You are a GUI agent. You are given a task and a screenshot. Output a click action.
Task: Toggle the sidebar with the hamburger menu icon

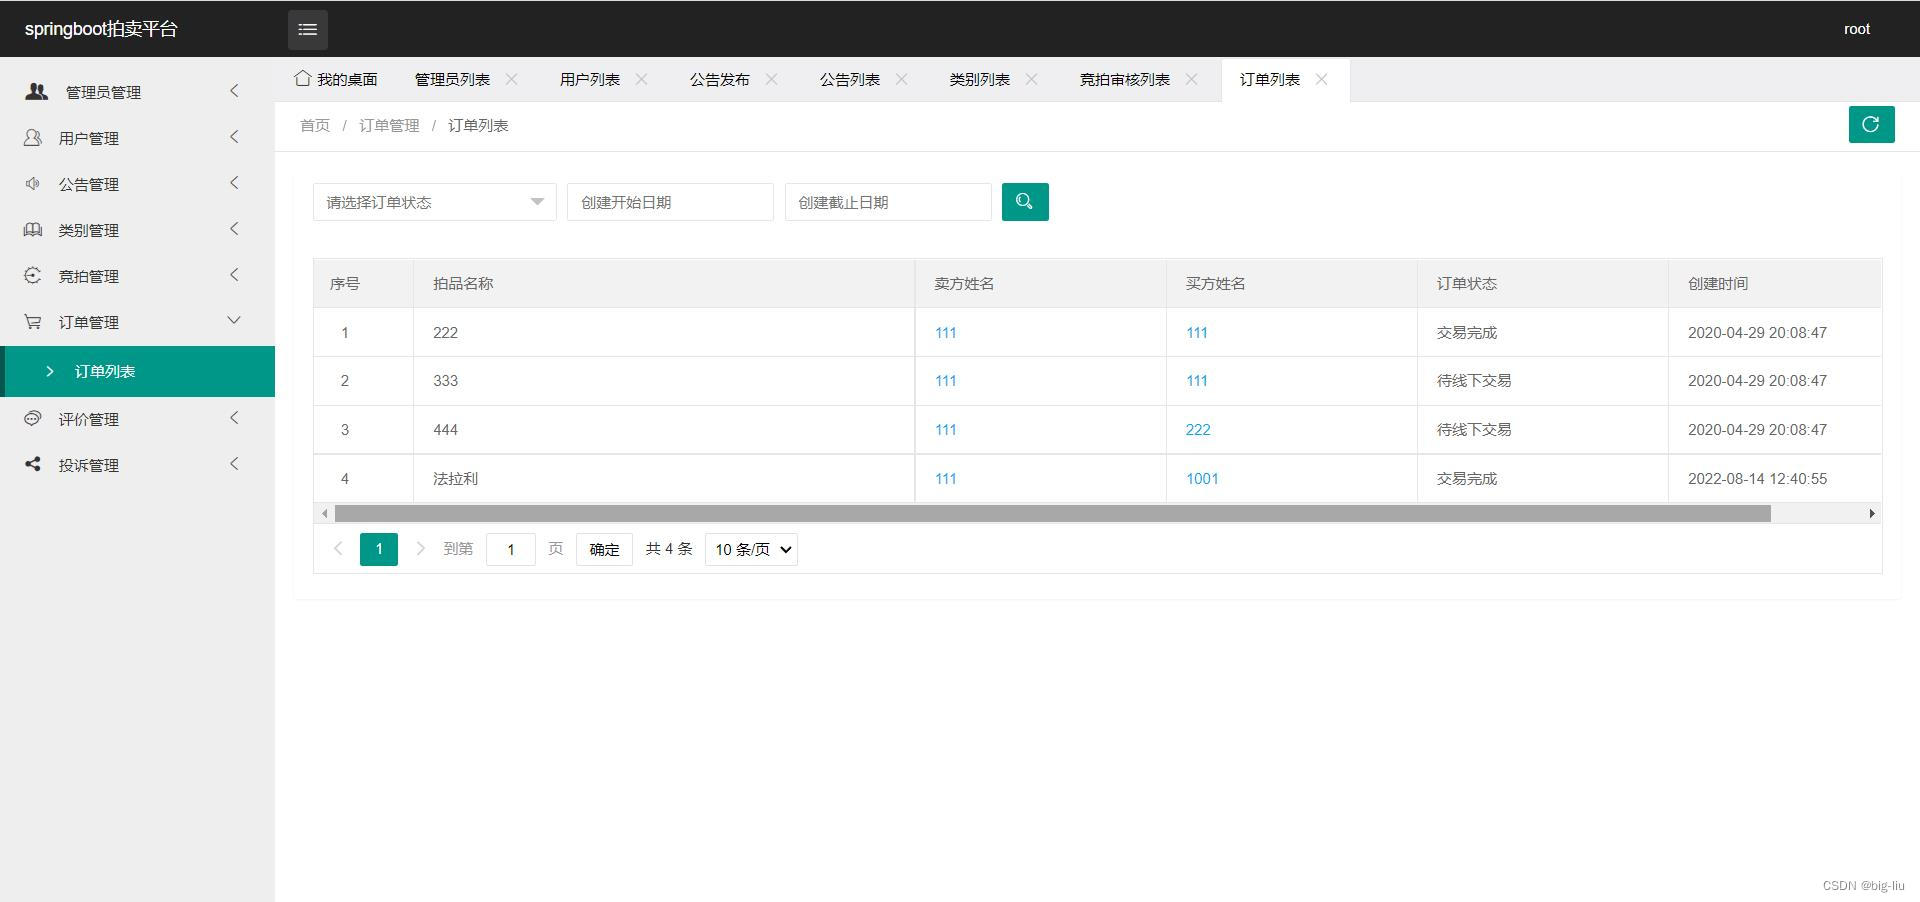[x=308, y=29]
